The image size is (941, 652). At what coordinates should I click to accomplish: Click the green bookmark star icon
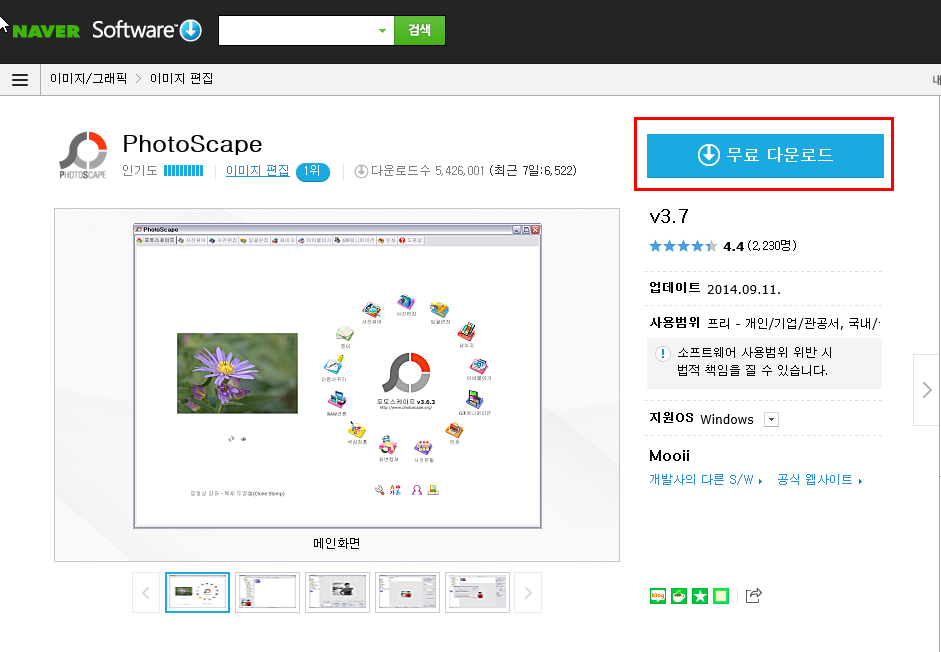coord(700,596)
